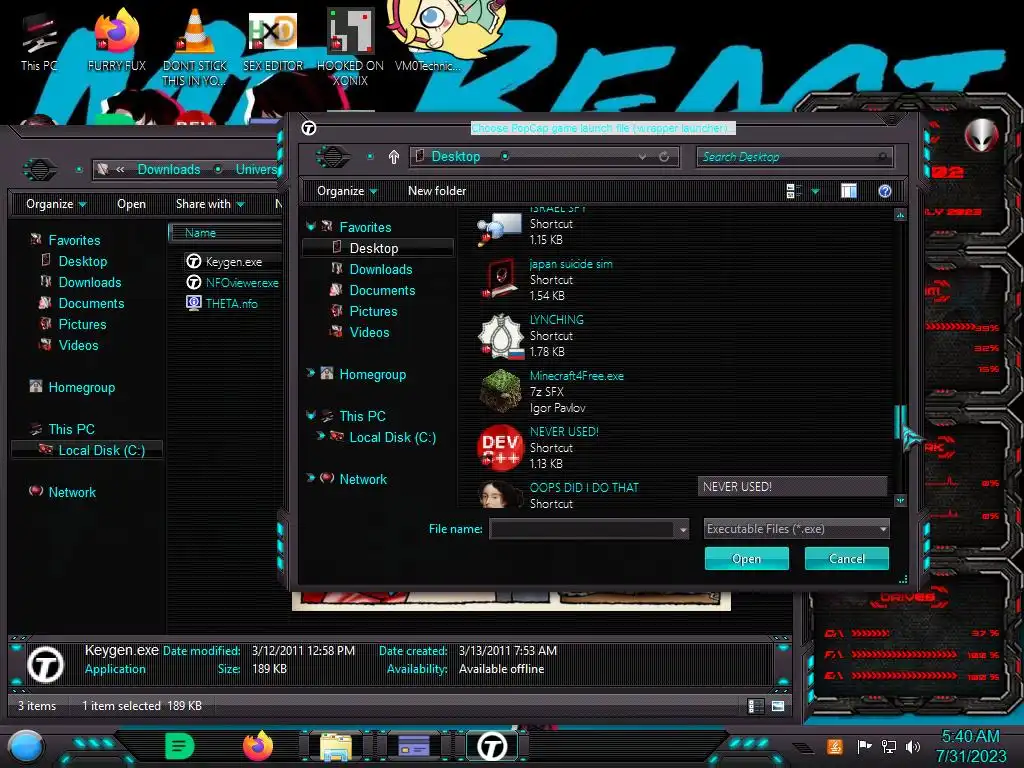This screenshot has width=1024, height=768.
Task: Toggle the preview pane icon in dialog
Action: pos(848,191)
